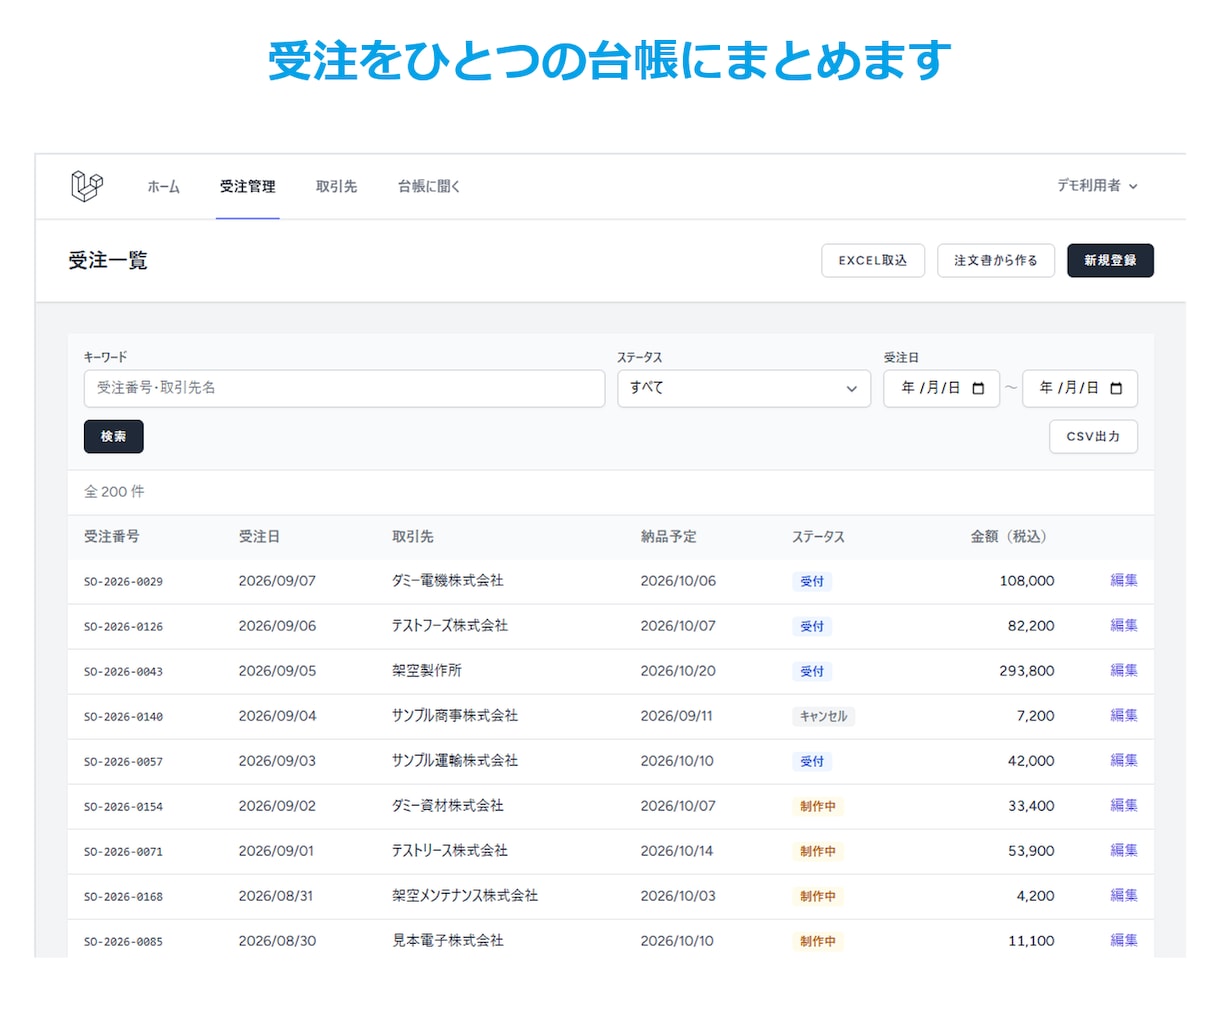This screenshot has width=1220, height=1017.
Task: Edit order SO-2026-0071 via 編集 link
Action: (1124, 850)
